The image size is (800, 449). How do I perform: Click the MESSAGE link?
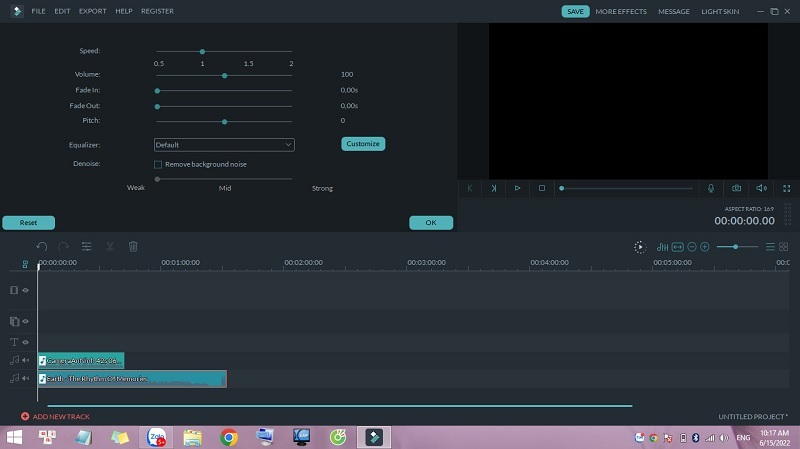[673, 11]
